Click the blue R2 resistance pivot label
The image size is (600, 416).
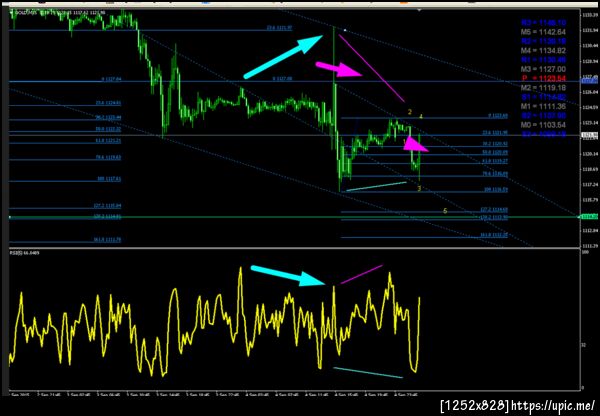point(543,41)
